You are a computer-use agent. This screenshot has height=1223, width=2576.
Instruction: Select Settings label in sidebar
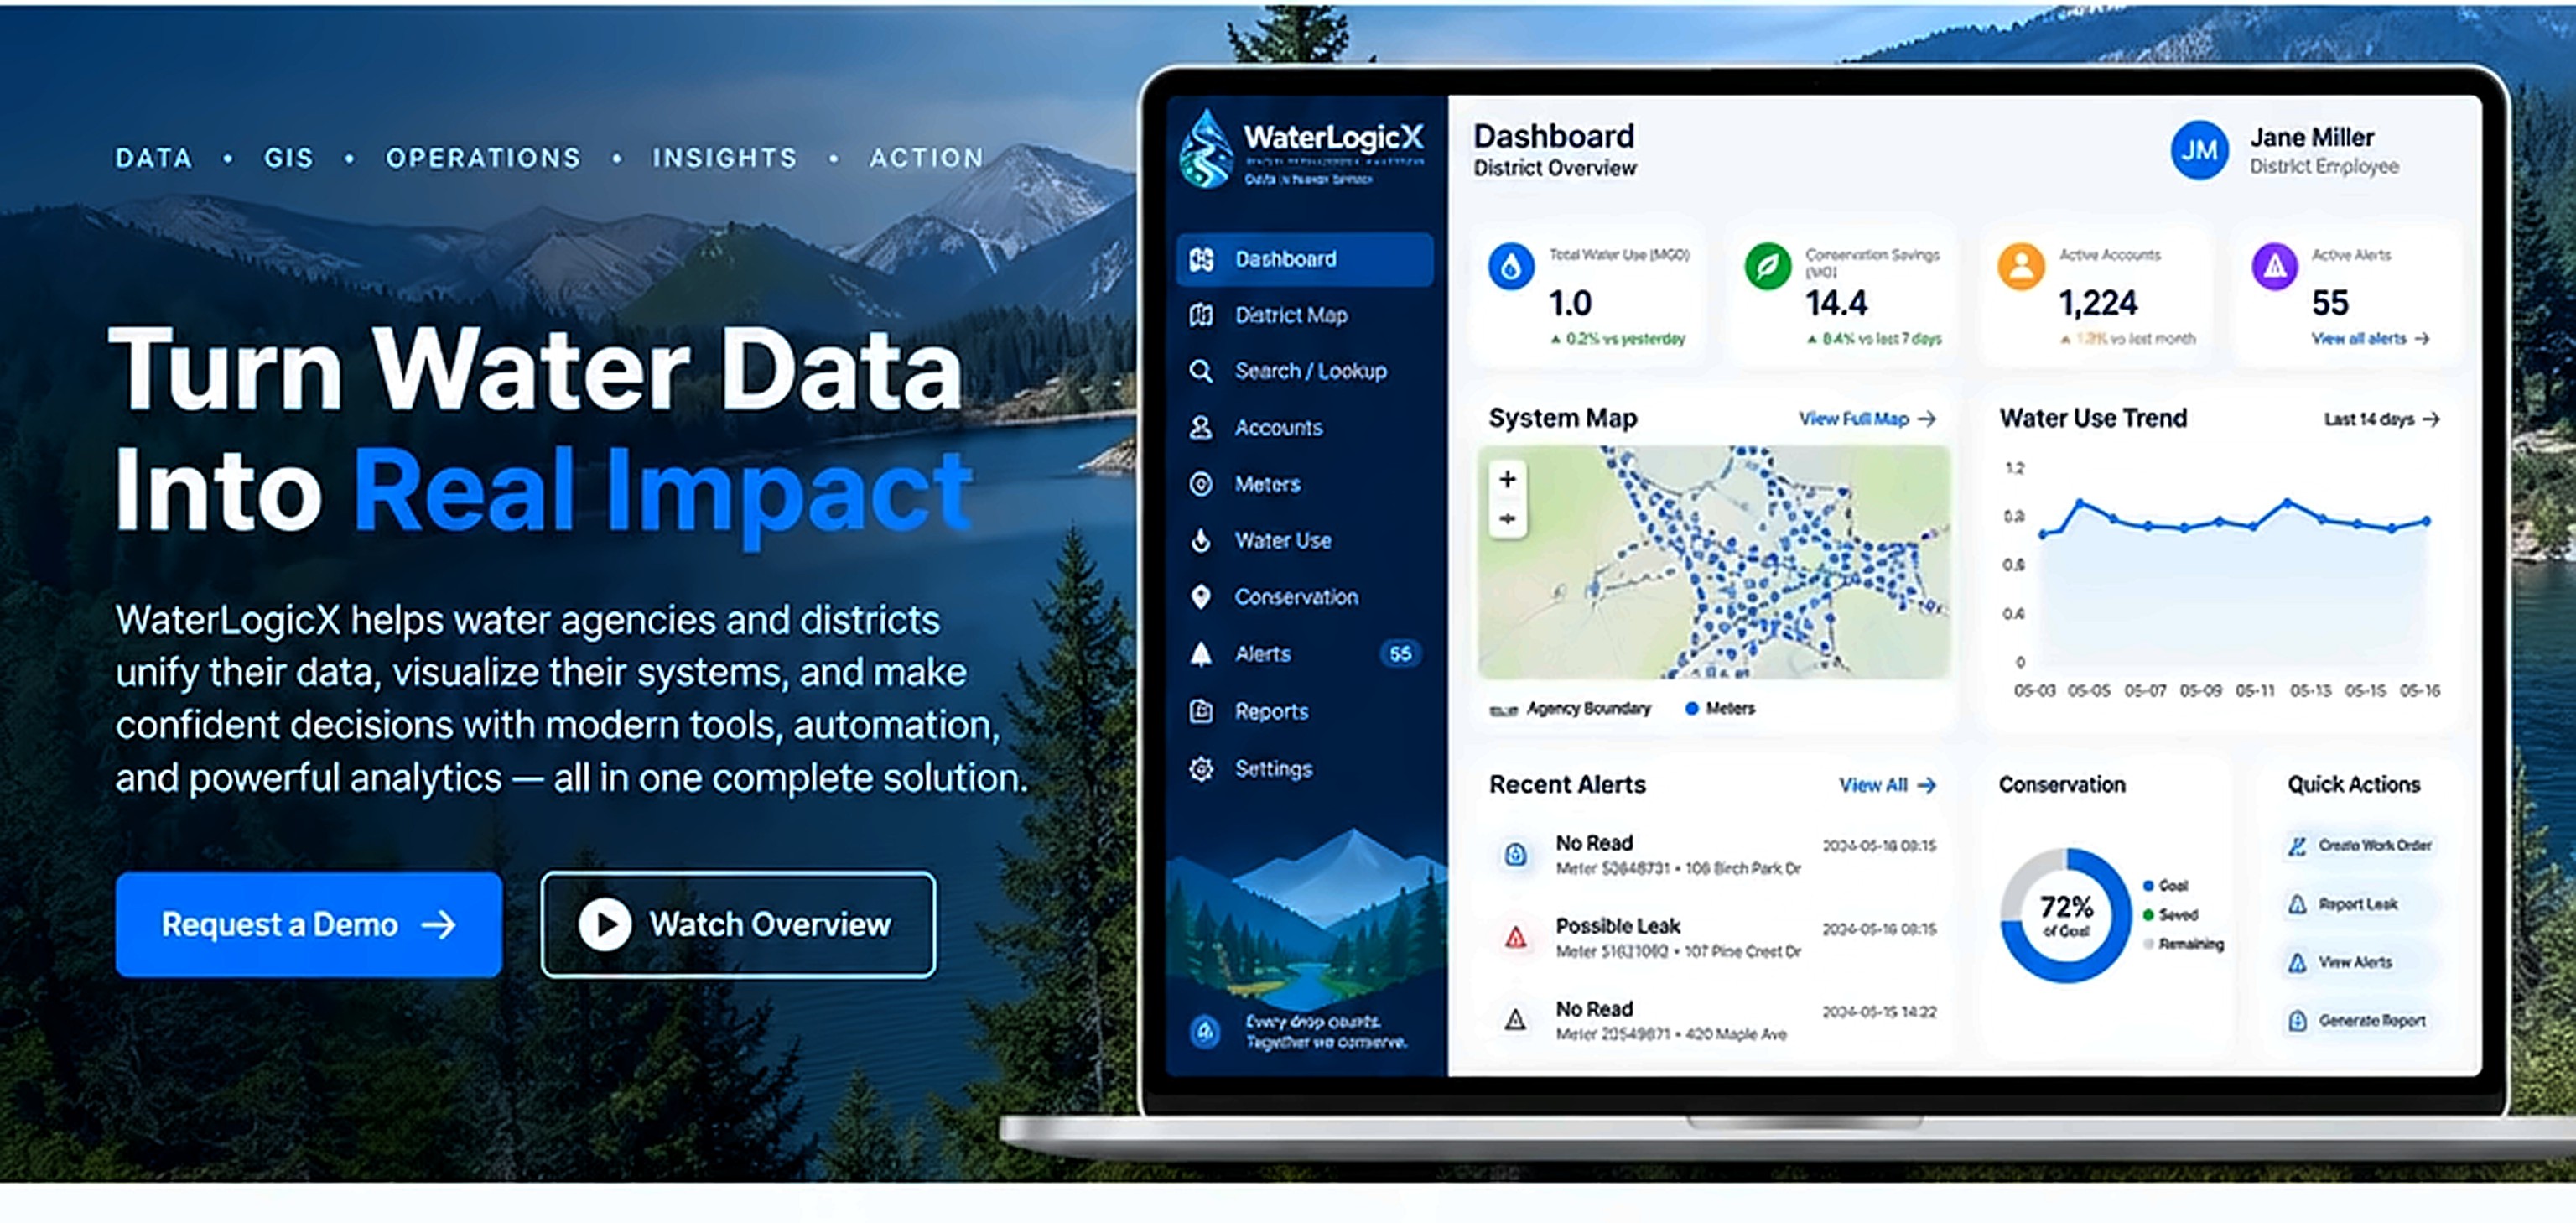click(1273, 768)
